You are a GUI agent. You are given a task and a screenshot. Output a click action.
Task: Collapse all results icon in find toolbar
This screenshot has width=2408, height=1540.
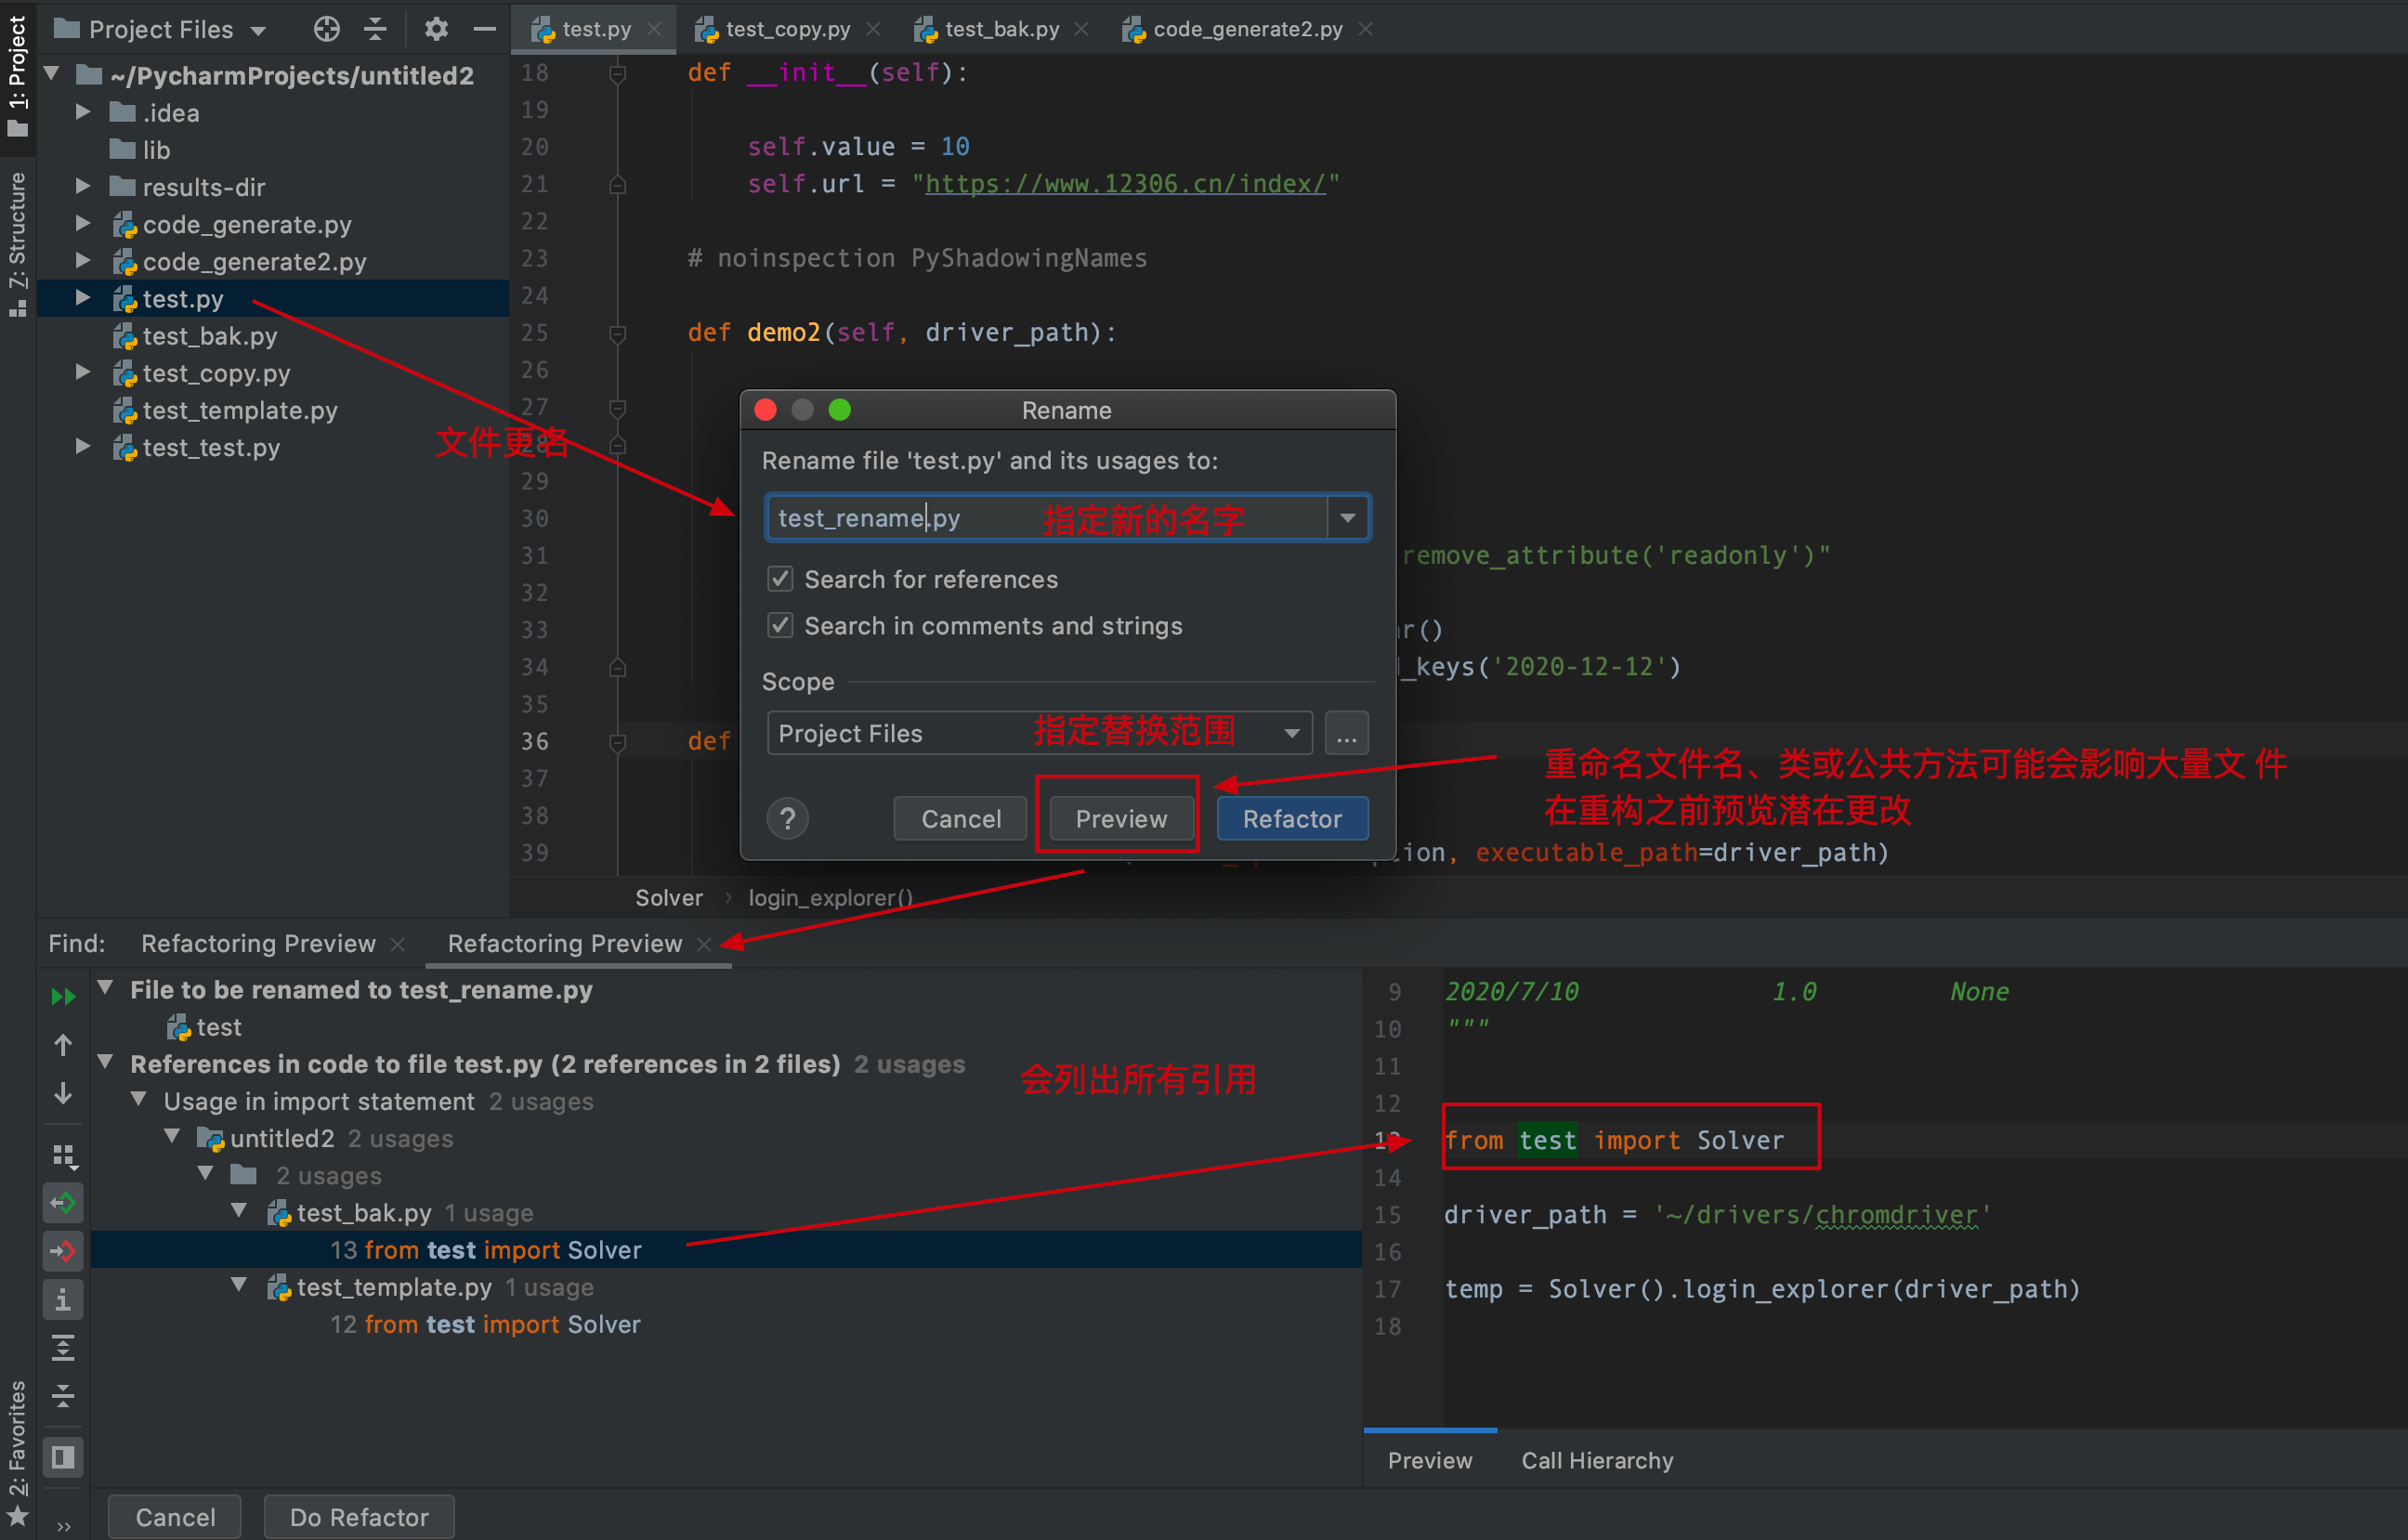[x=63, y=1396]
